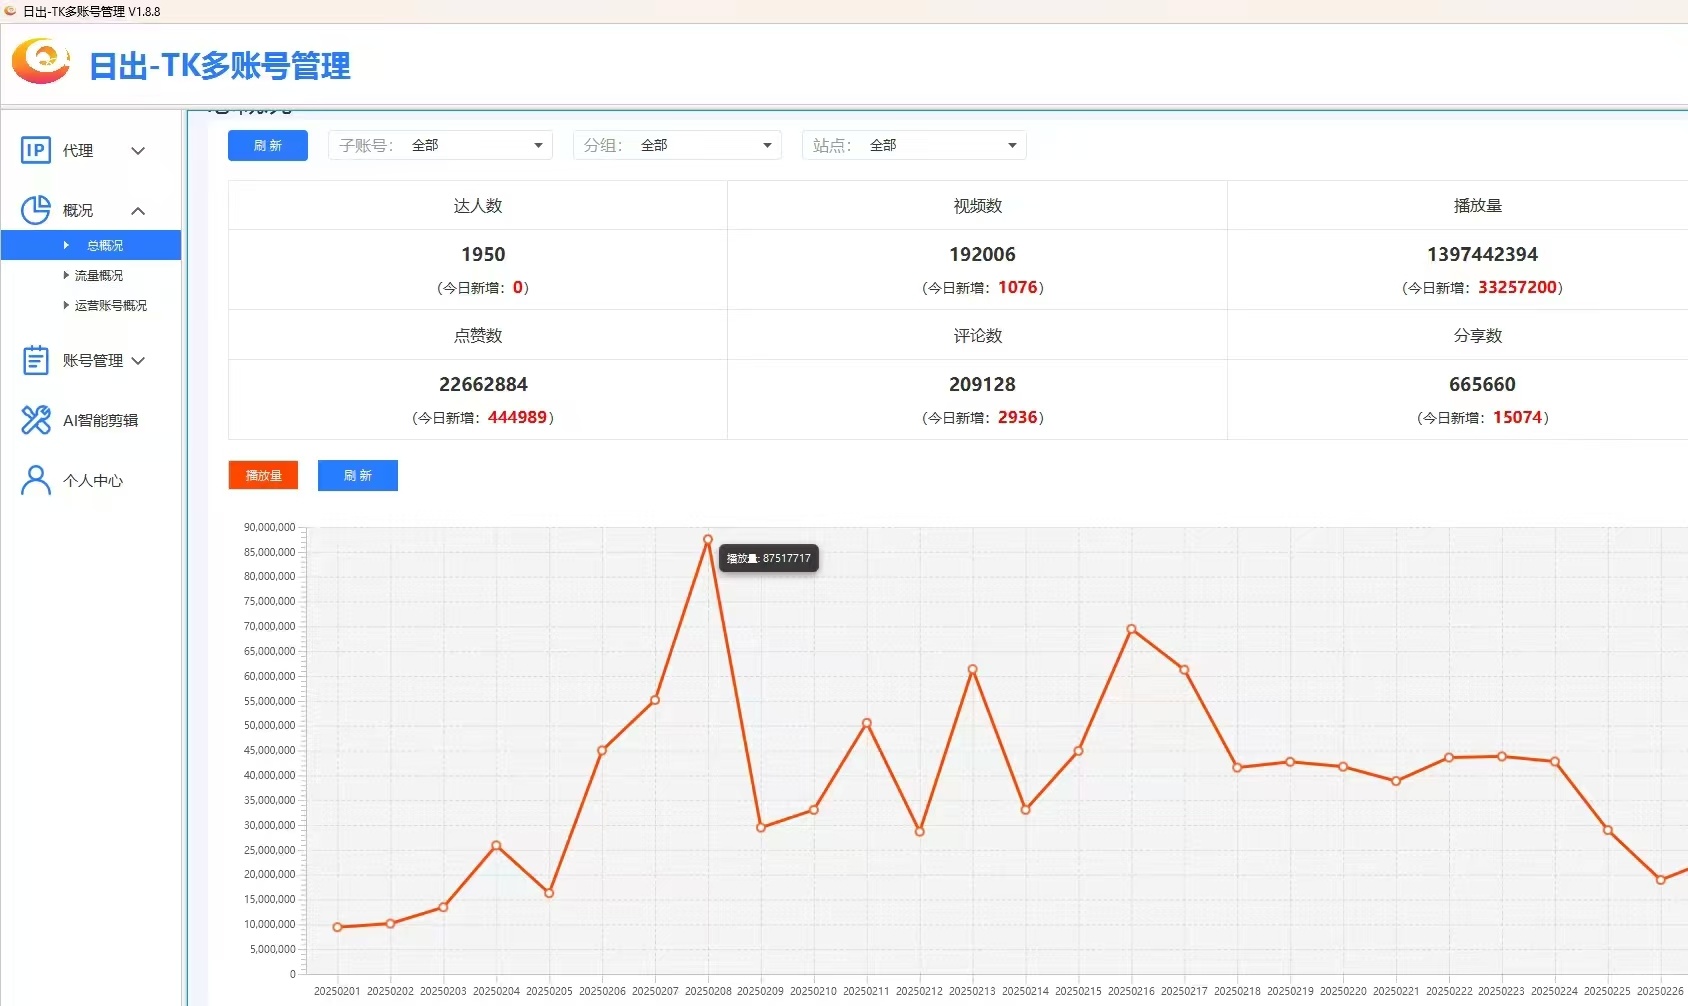Open the 站点 dropdown

coord(914,145)
